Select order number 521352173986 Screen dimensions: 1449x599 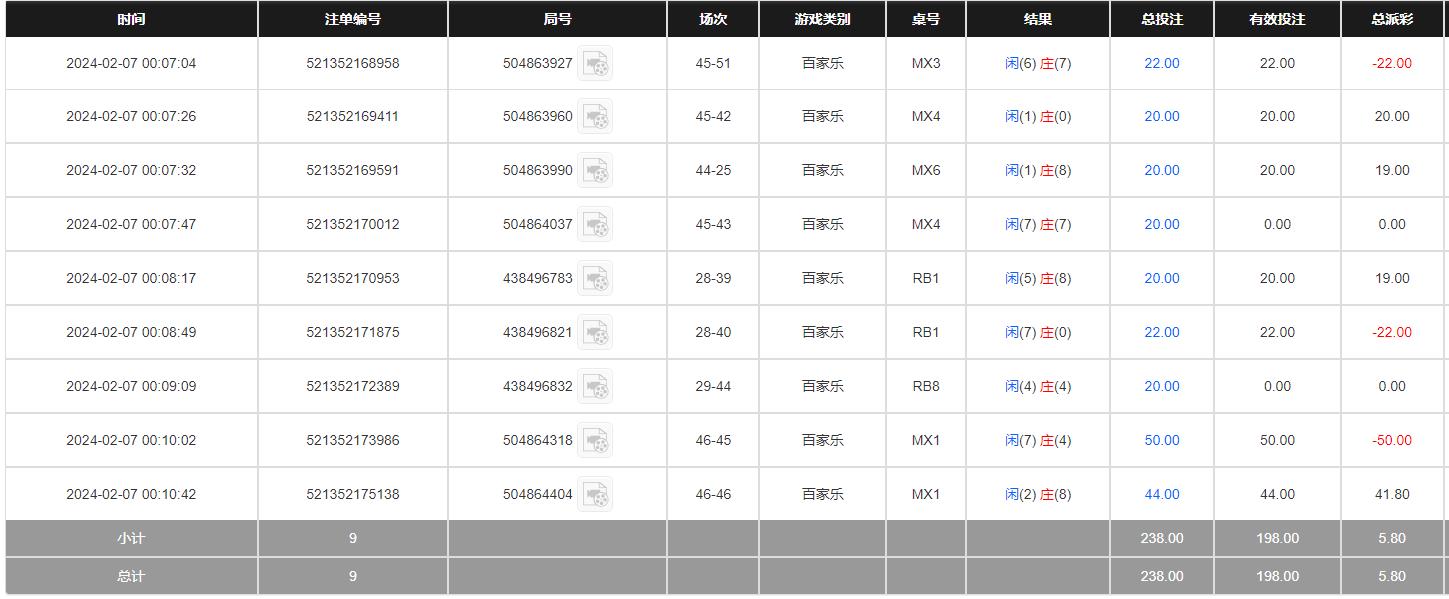click(x=353, y=440)
